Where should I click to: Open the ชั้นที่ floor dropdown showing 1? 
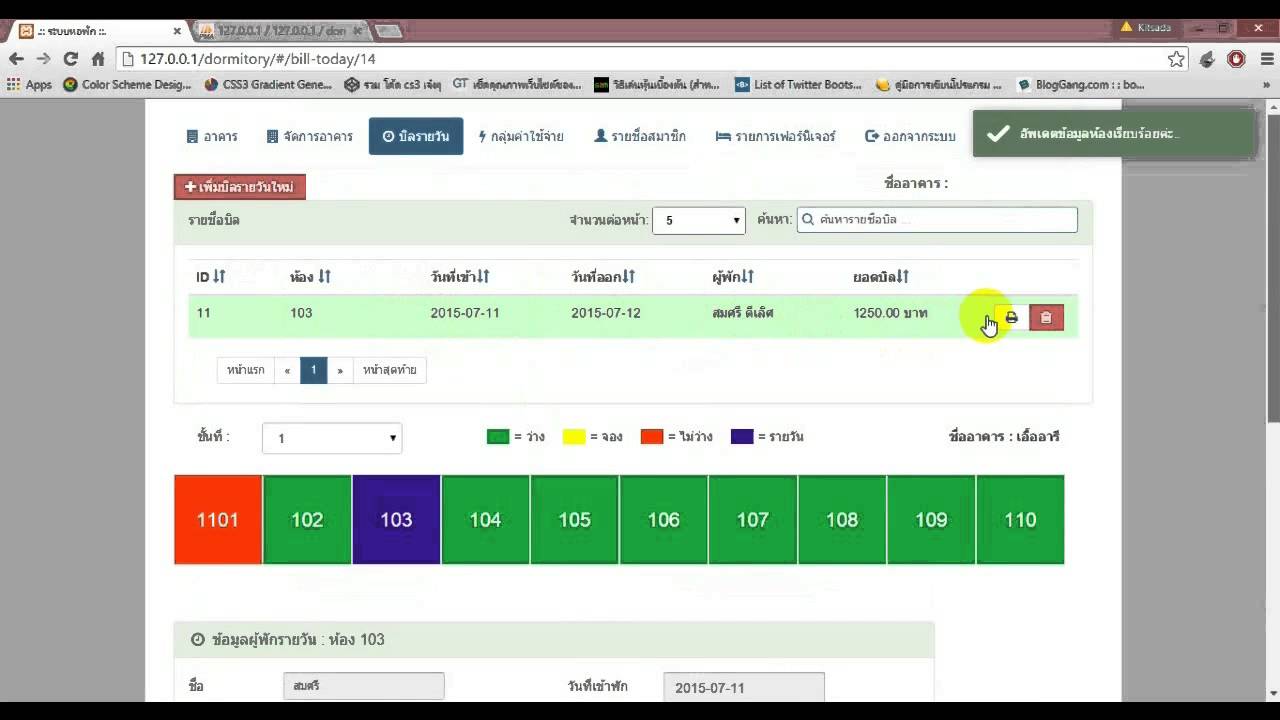tap(332, 438)
